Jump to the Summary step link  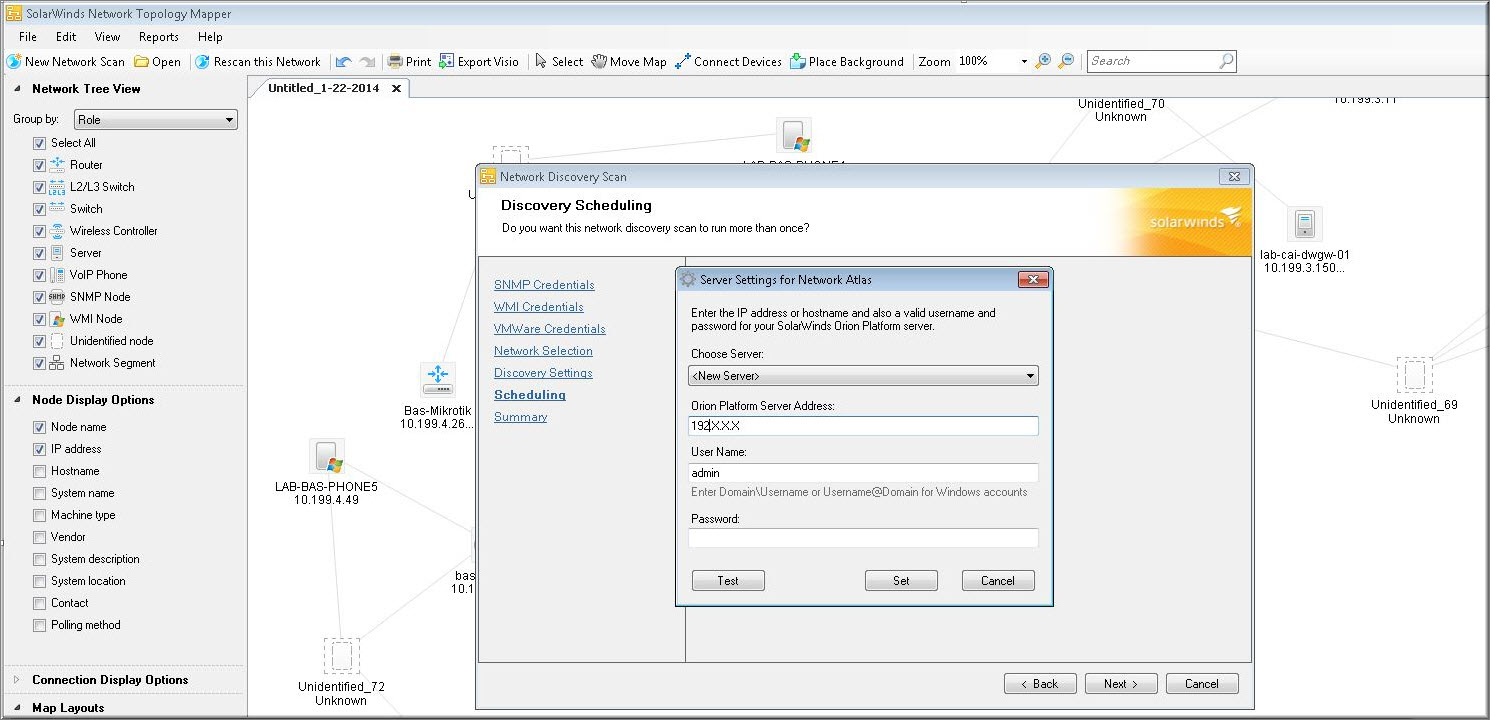[x=520, y=417]
